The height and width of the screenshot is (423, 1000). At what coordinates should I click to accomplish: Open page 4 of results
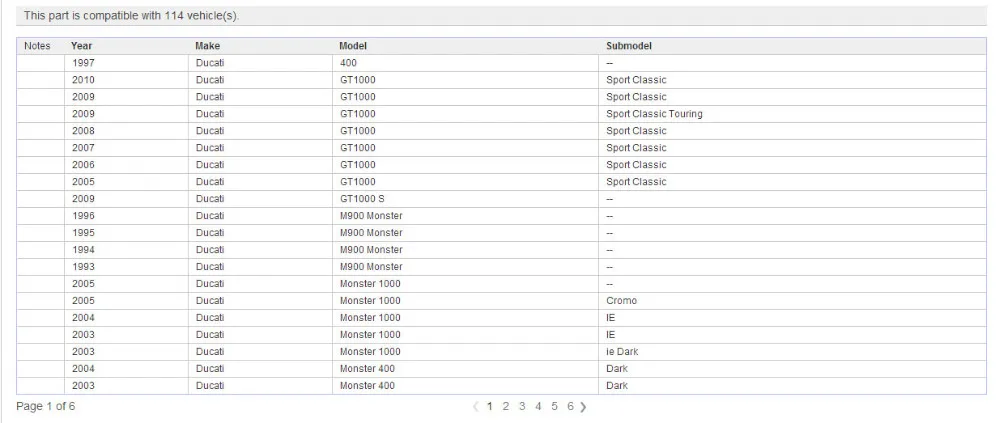(x=538, y=406)
